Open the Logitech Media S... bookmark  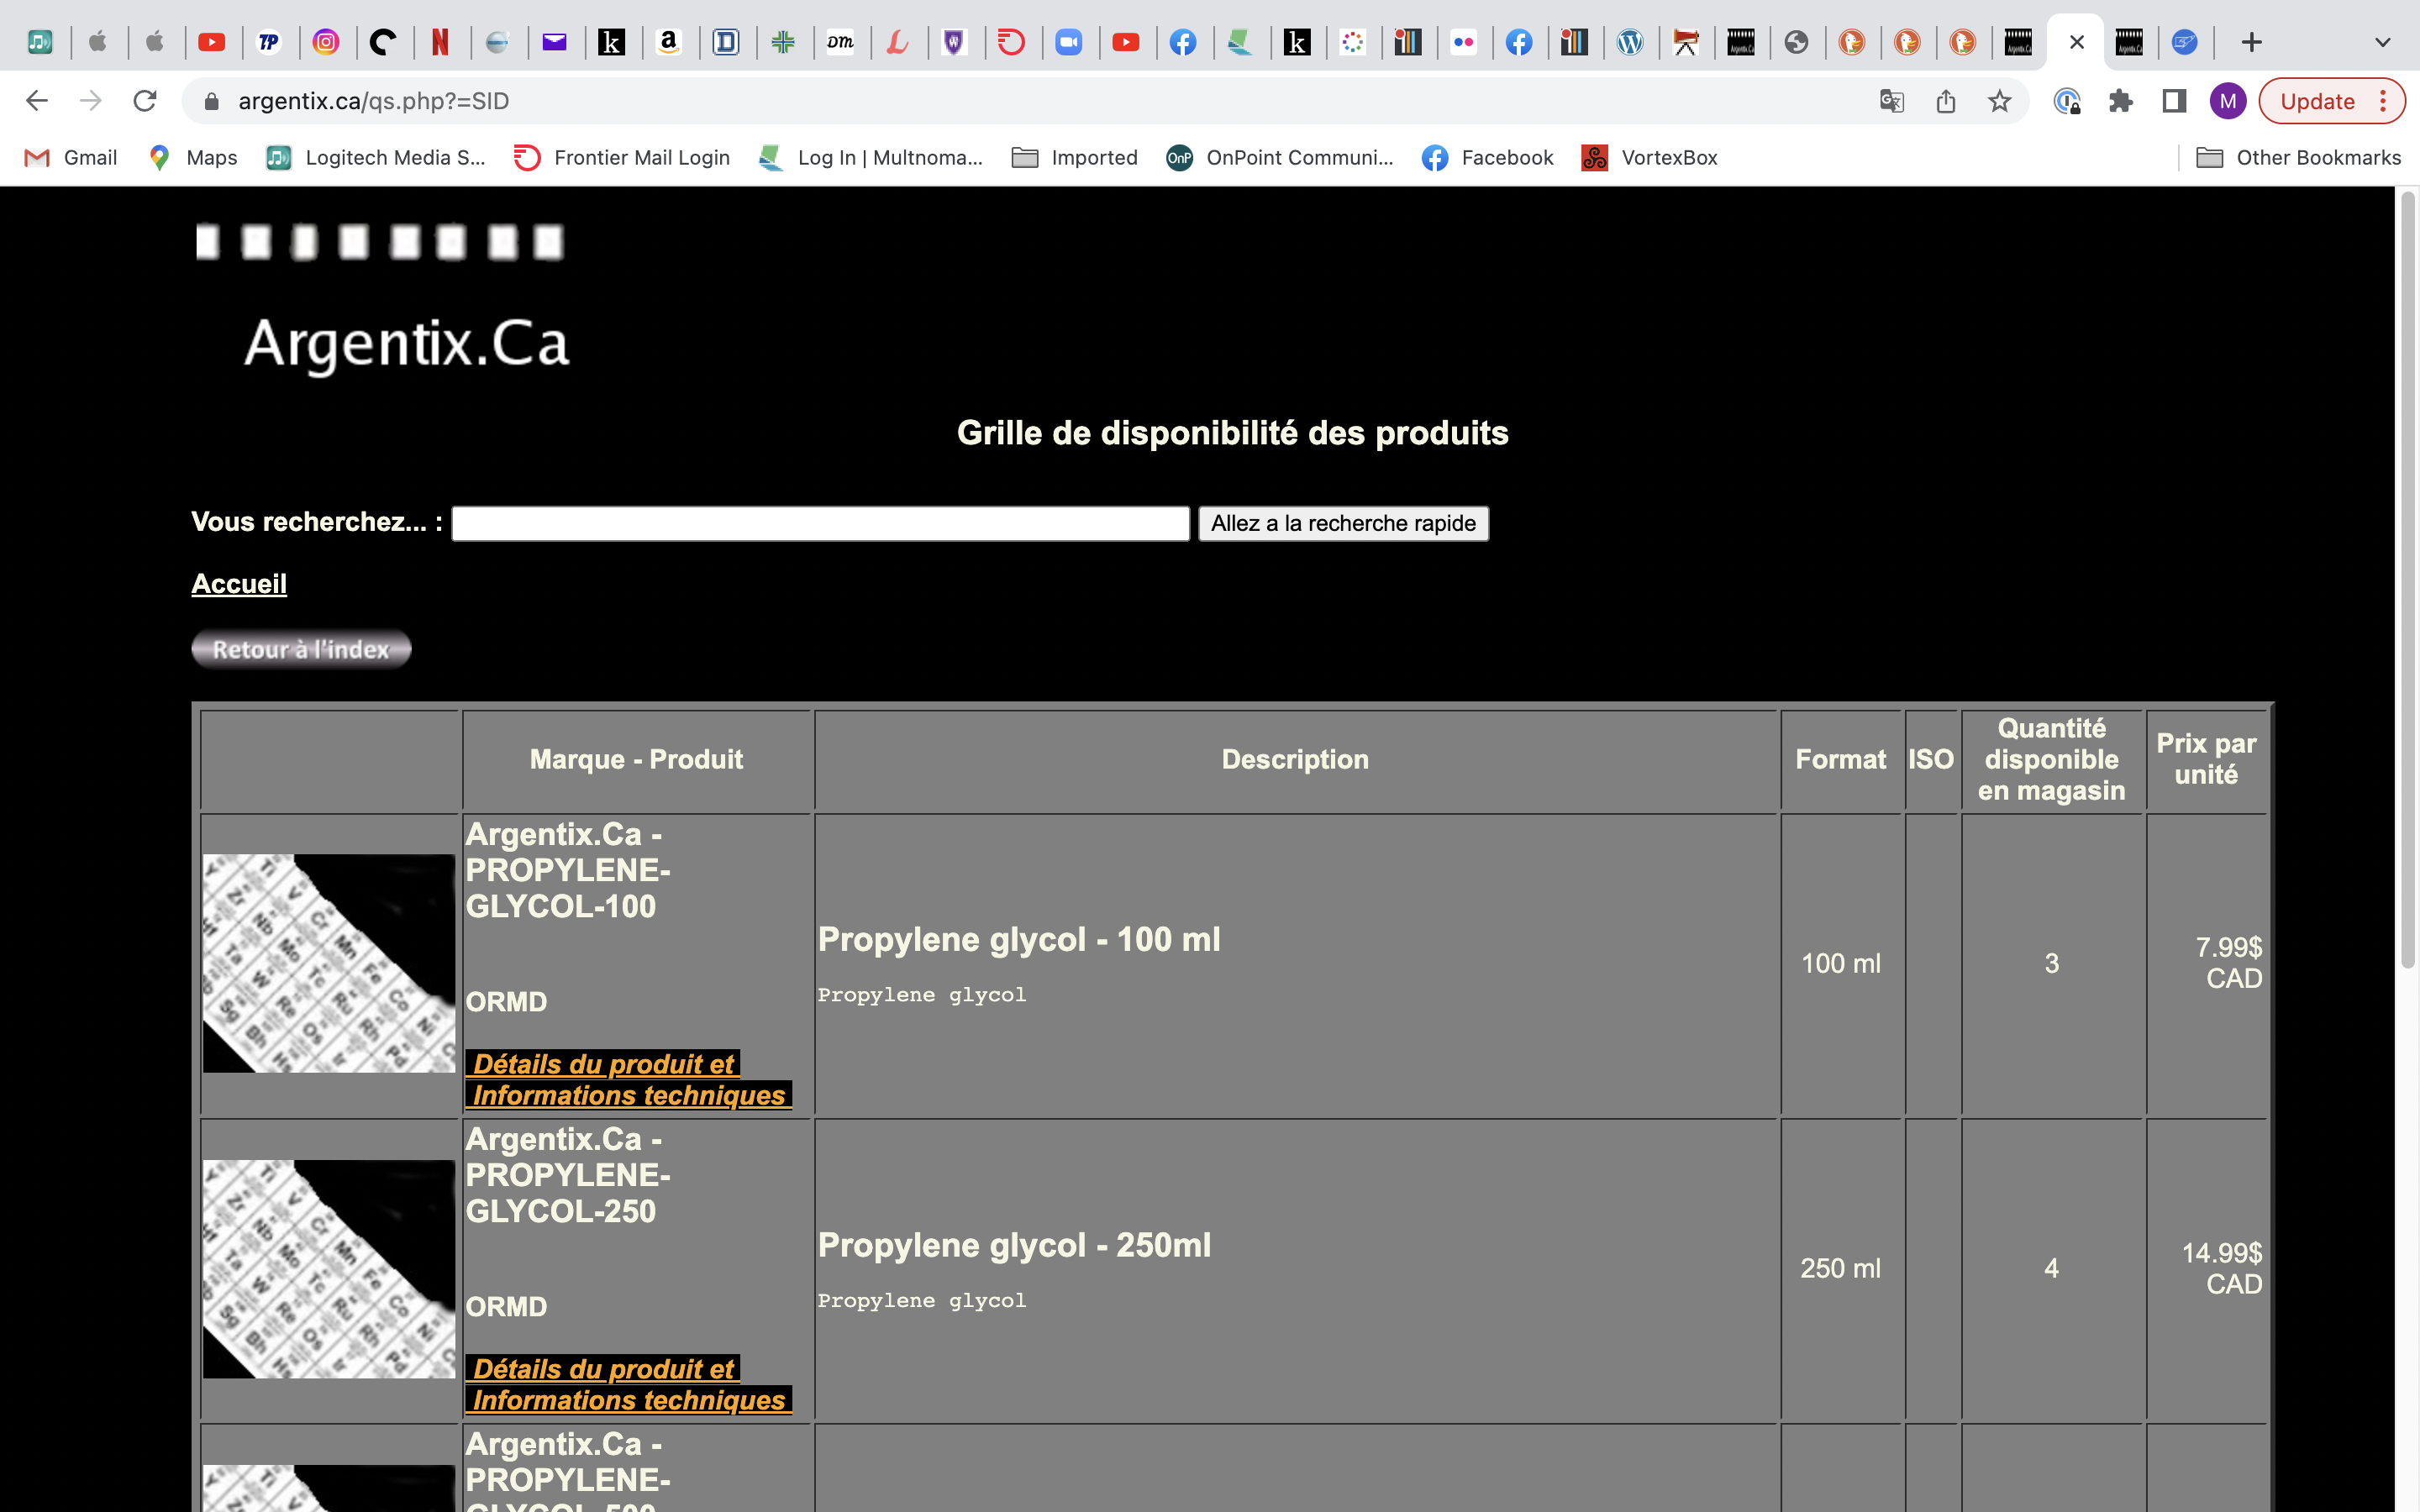(x=376, y=157)
